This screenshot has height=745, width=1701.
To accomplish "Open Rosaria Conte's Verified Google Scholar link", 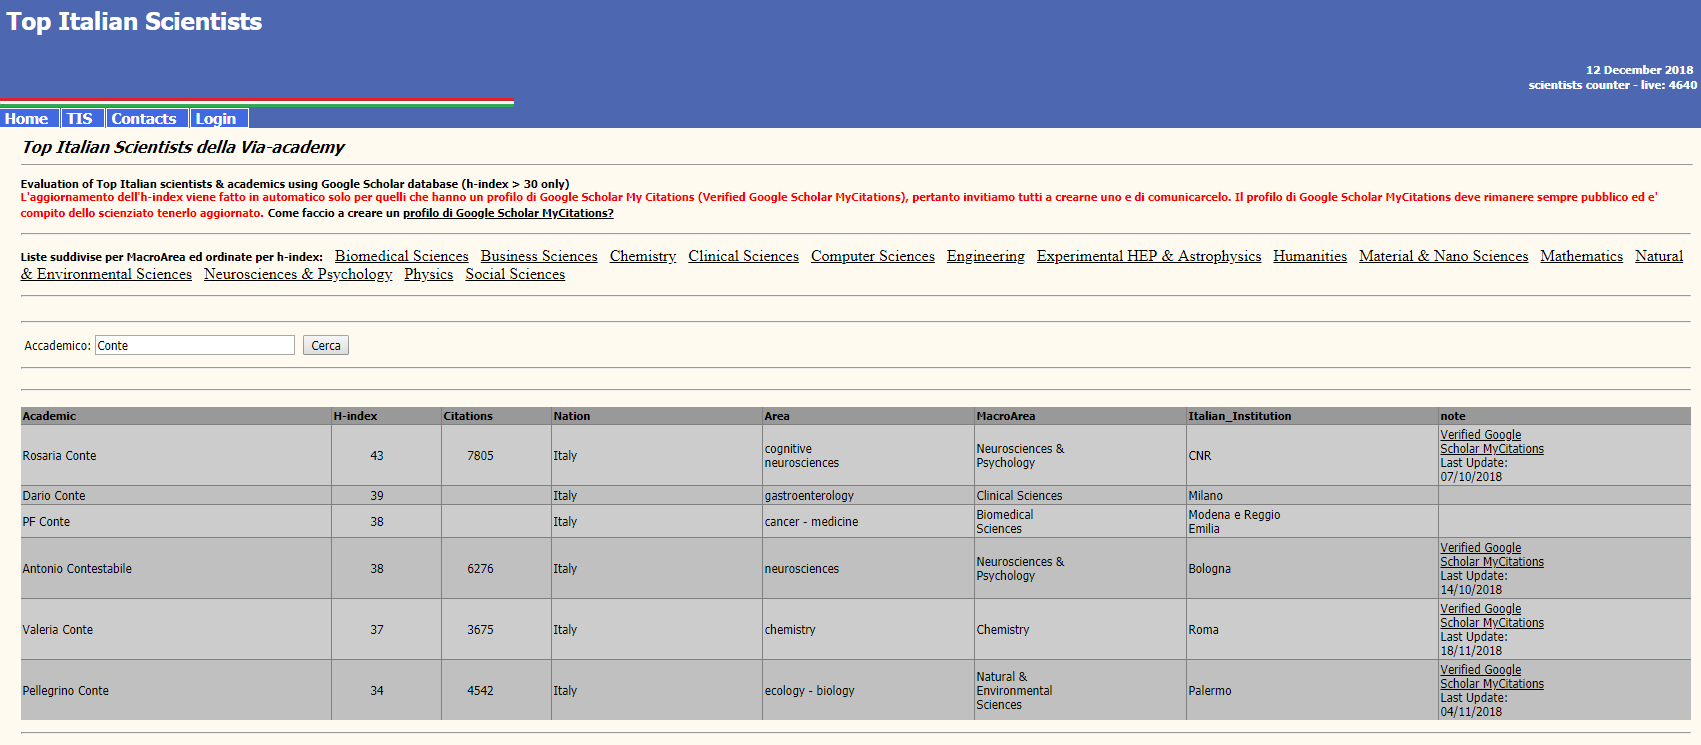I will click(1491, 442).
